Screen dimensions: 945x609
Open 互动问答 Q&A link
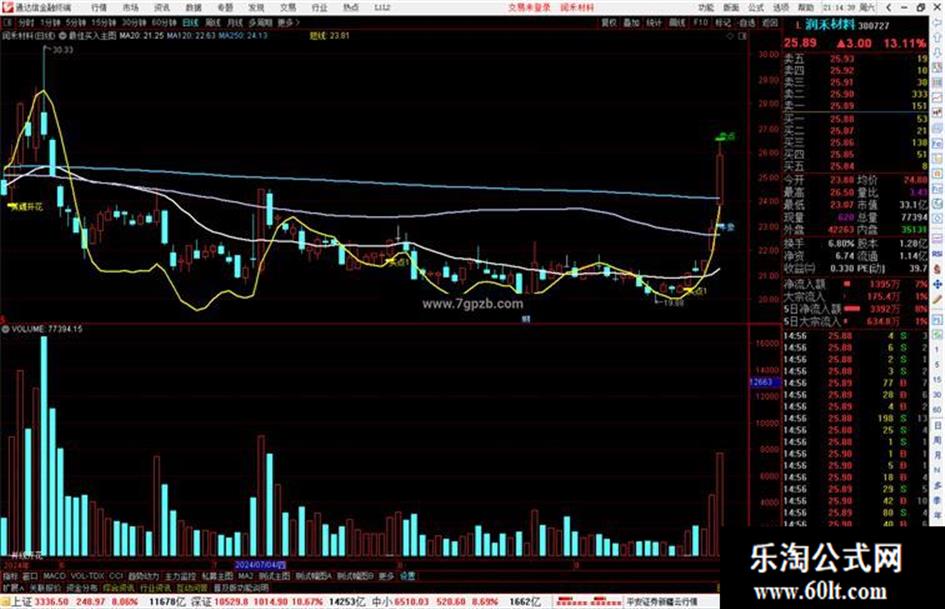(x=192, y=587)
